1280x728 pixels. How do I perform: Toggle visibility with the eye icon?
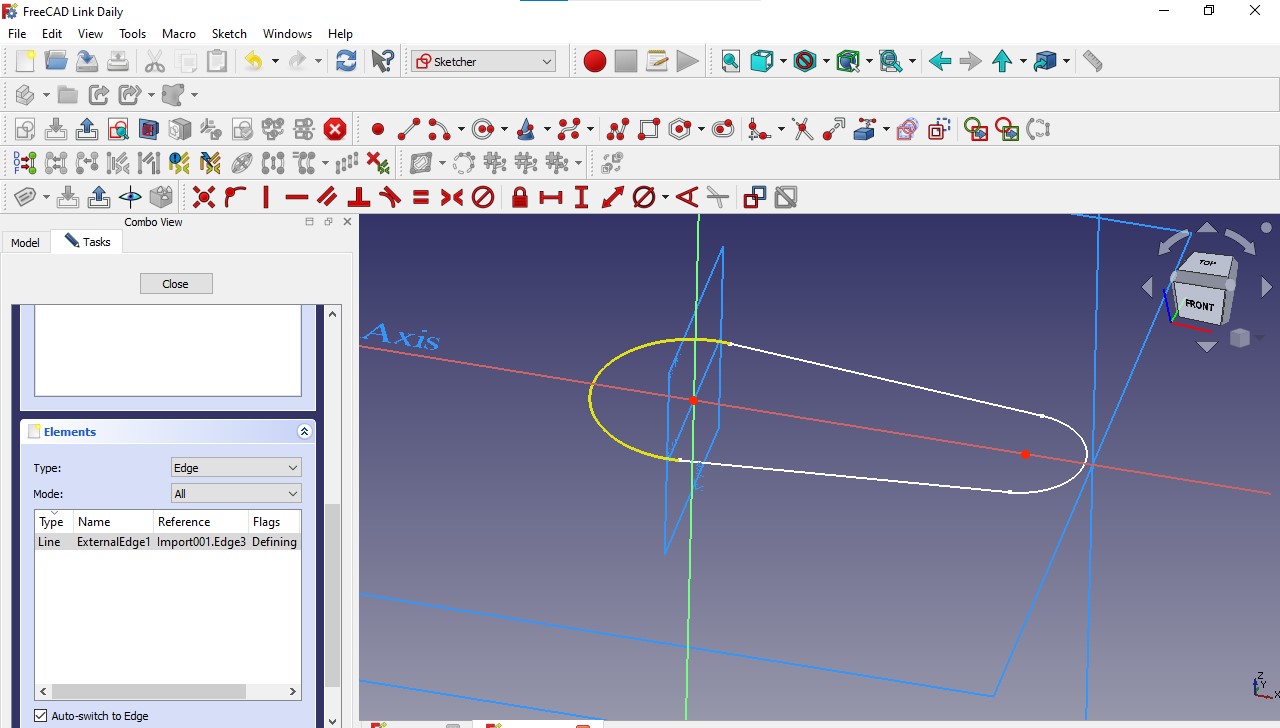point(129,196)
